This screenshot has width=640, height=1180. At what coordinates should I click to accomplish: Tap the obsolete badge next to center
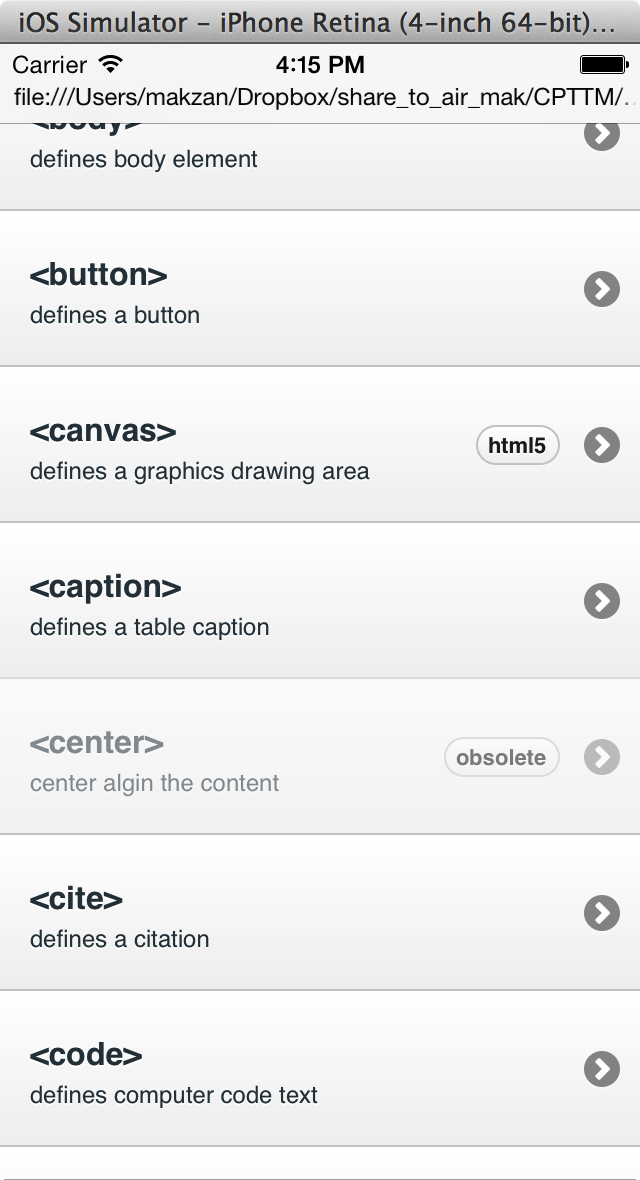coord(501,757)
